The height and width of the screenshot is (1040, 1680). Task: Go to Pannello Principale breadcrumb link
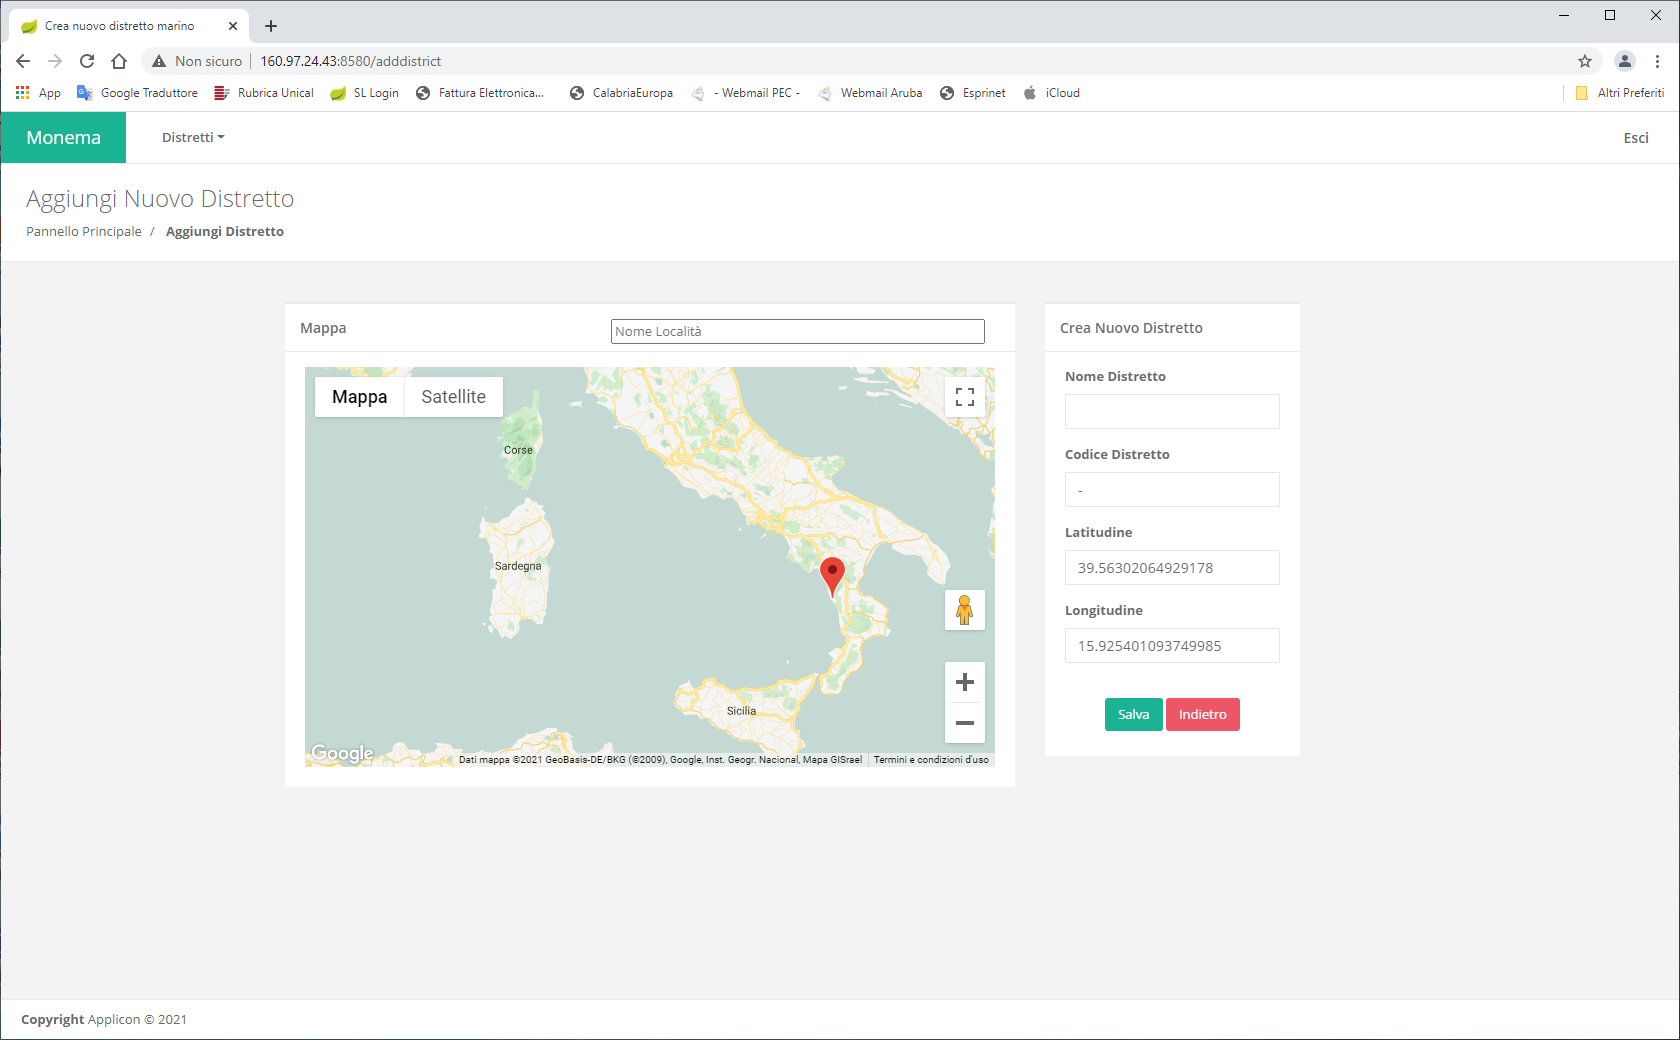[x=84, y=232]
